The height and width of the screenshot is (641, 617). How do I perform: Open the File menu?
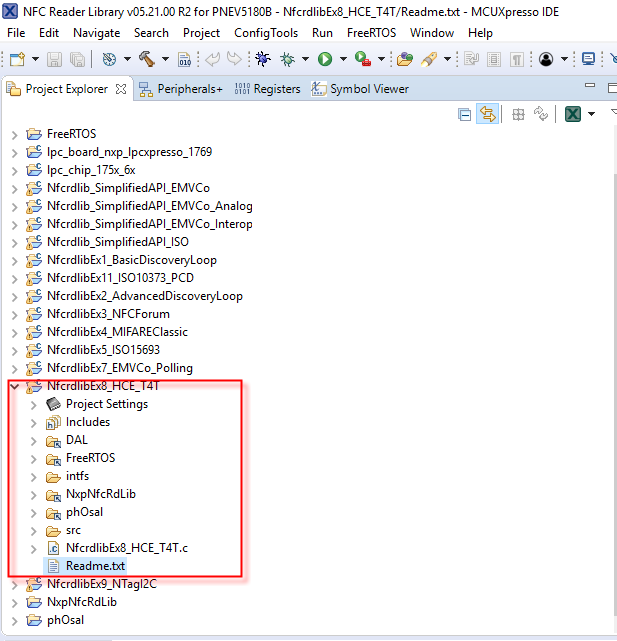click(16, 33)
